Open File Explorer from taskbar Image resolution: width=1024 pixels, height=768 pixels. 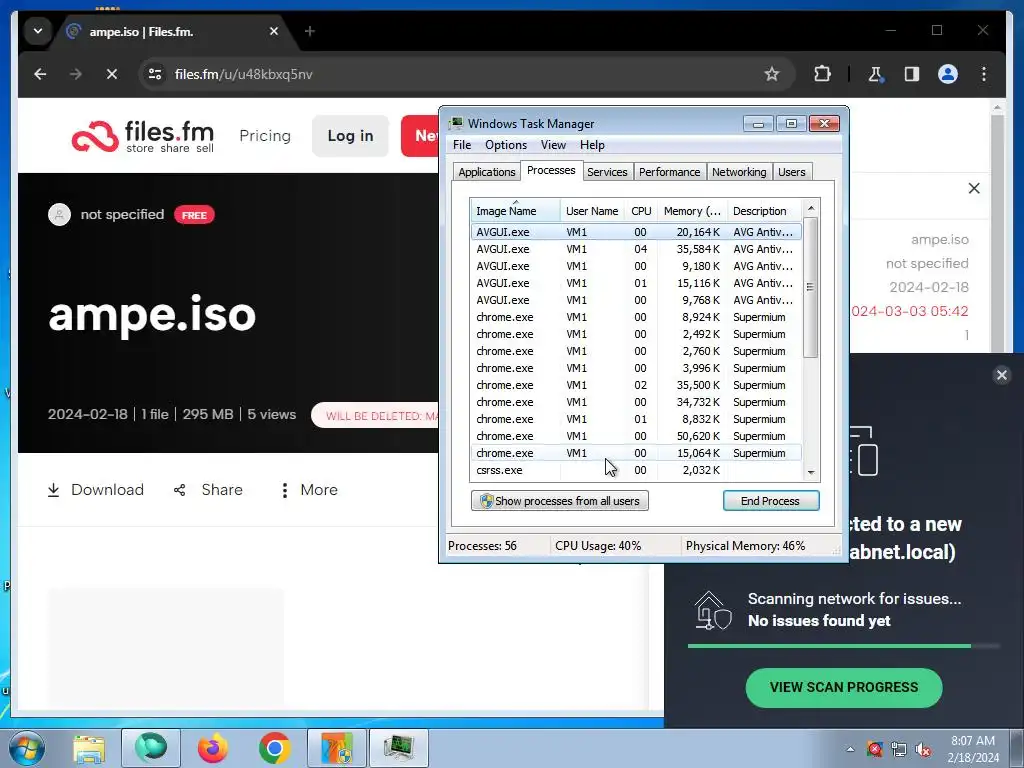(89, 748)
